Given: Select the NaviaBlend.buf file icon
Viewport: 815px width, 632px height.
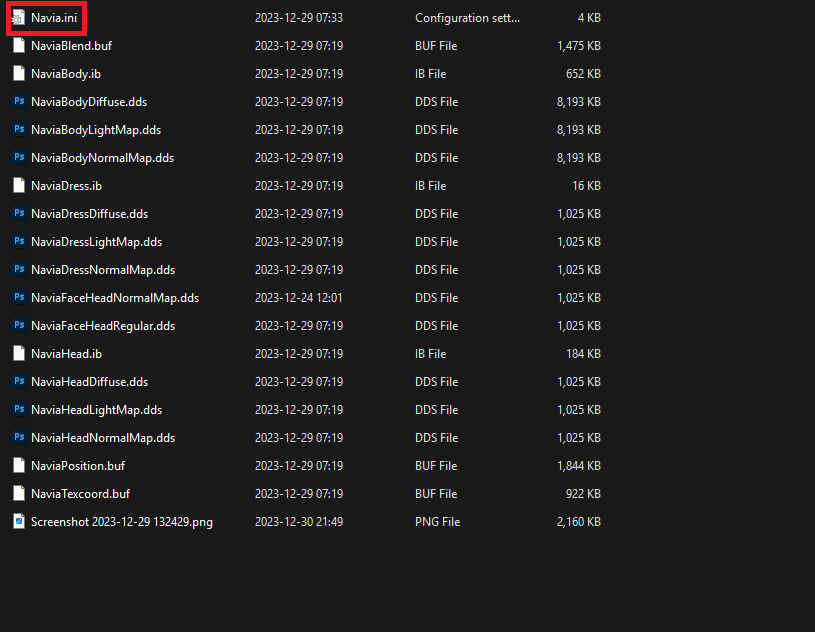Looking at the screenshot, I should pyautogui.click(x=19, y=46).
